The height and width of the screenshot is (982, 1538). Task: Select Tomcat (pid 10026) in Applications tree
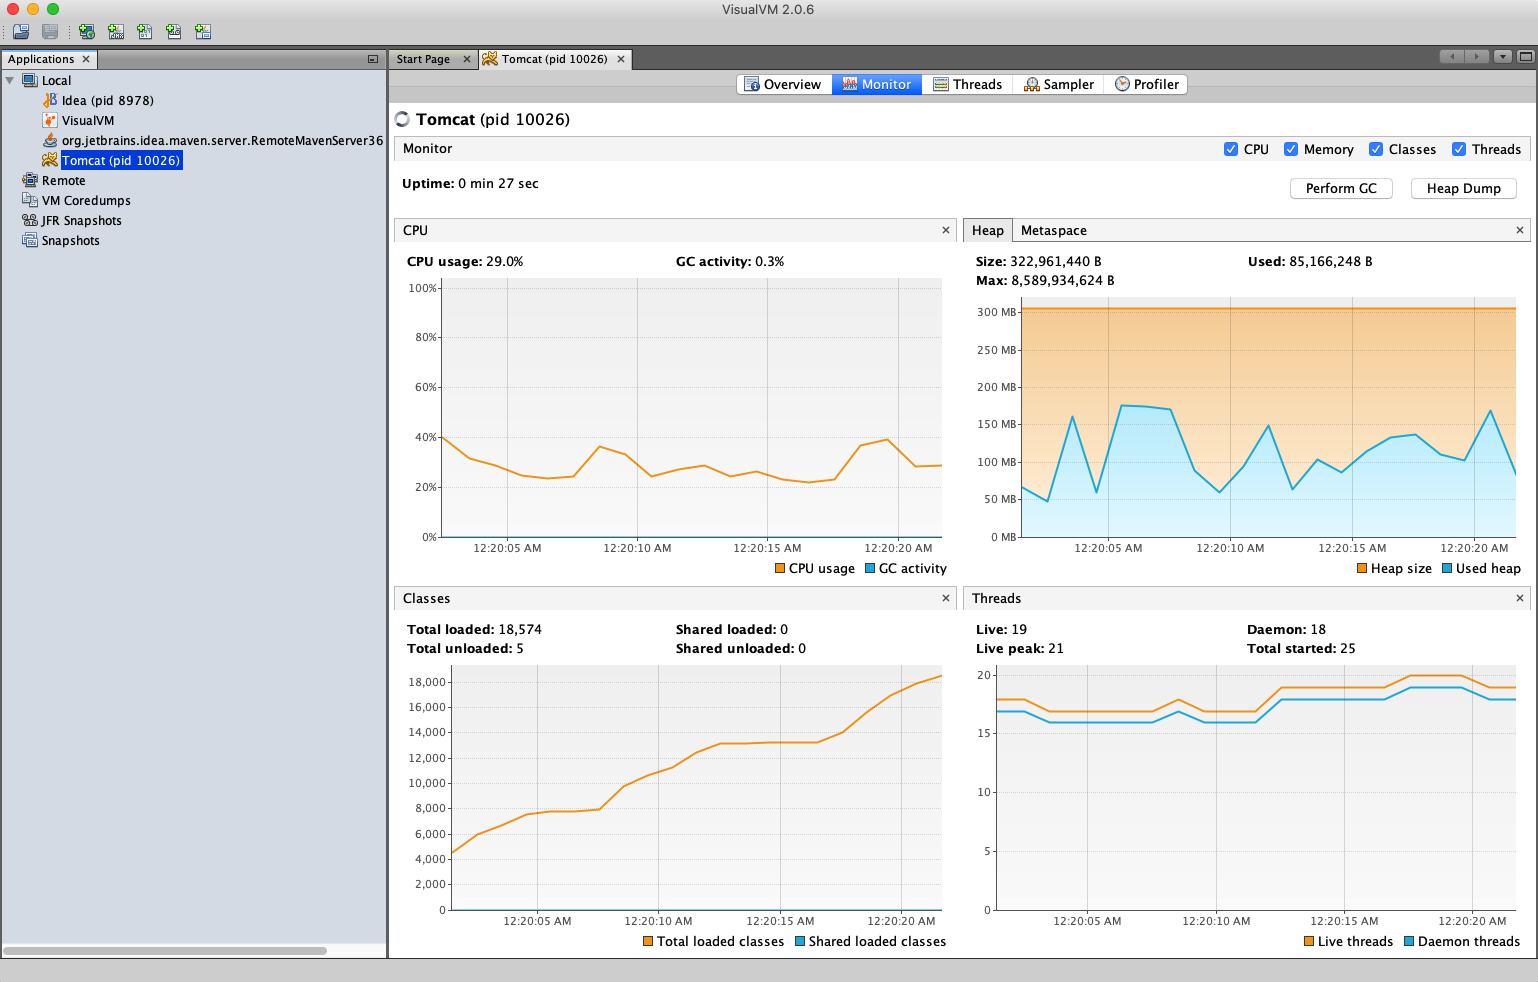point(121,161)
